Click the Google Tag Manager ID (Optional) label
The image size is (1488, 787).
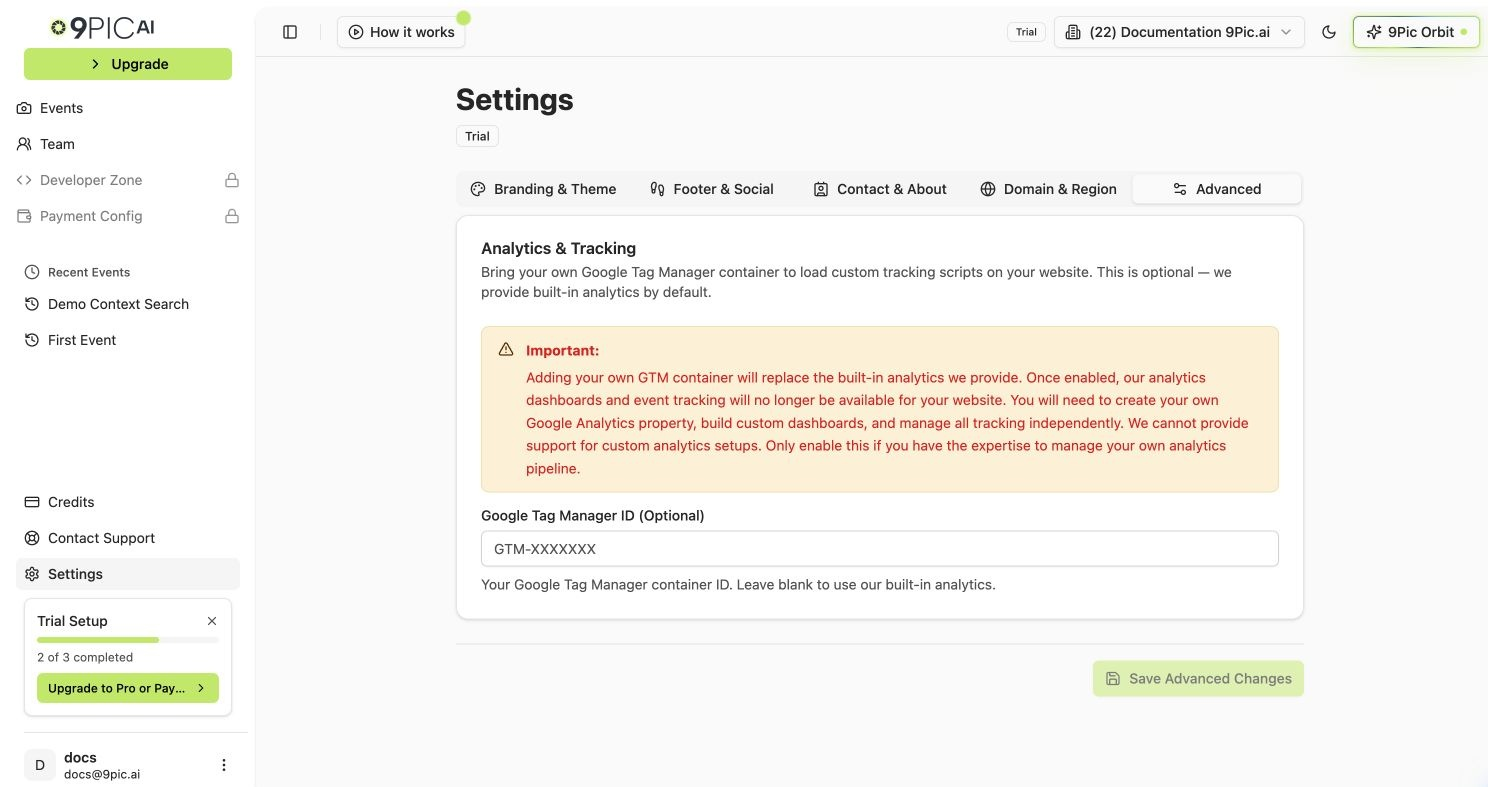(x=593, y=516)
